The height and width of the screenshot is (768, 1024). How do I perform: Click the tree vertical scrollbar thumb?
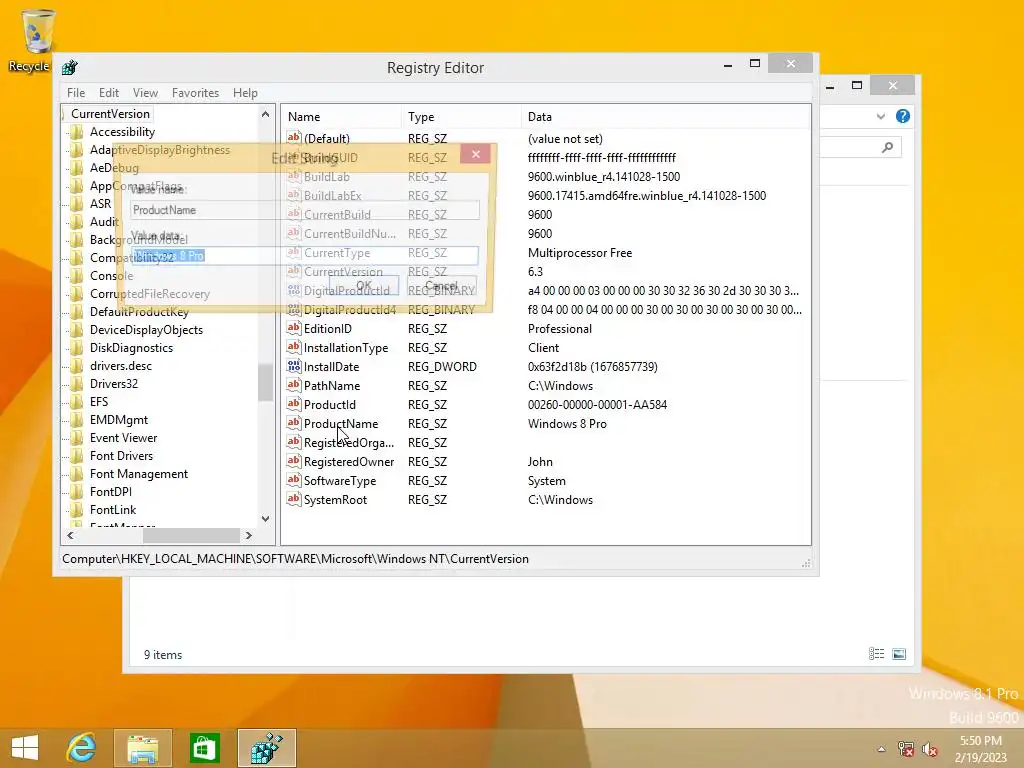coord(265,383)
